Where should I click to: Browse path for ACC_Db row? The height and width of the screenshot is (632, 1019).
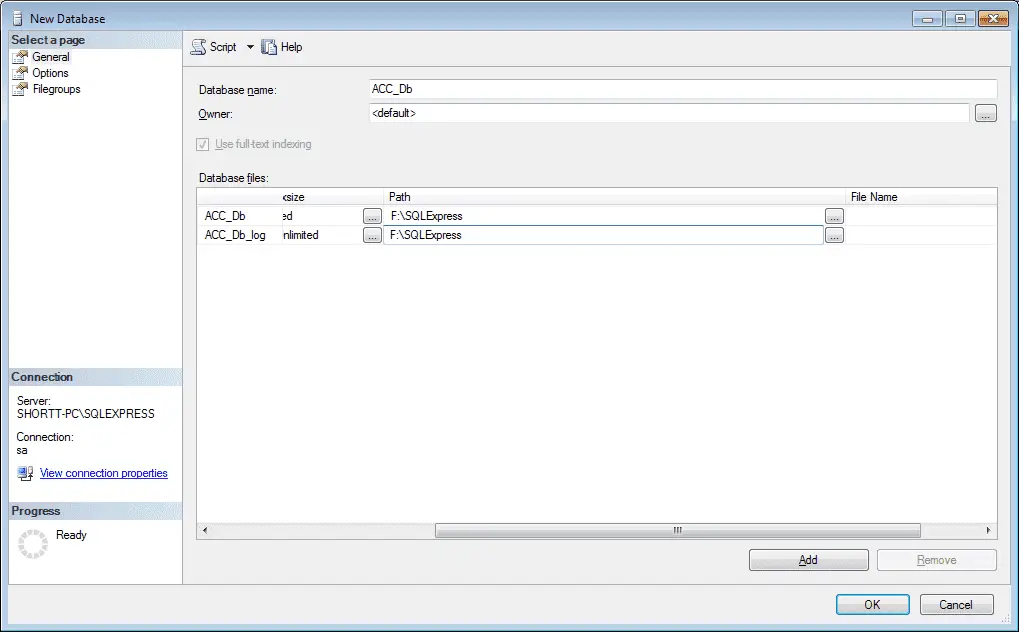pyautogui.click(x=834, y=216)
